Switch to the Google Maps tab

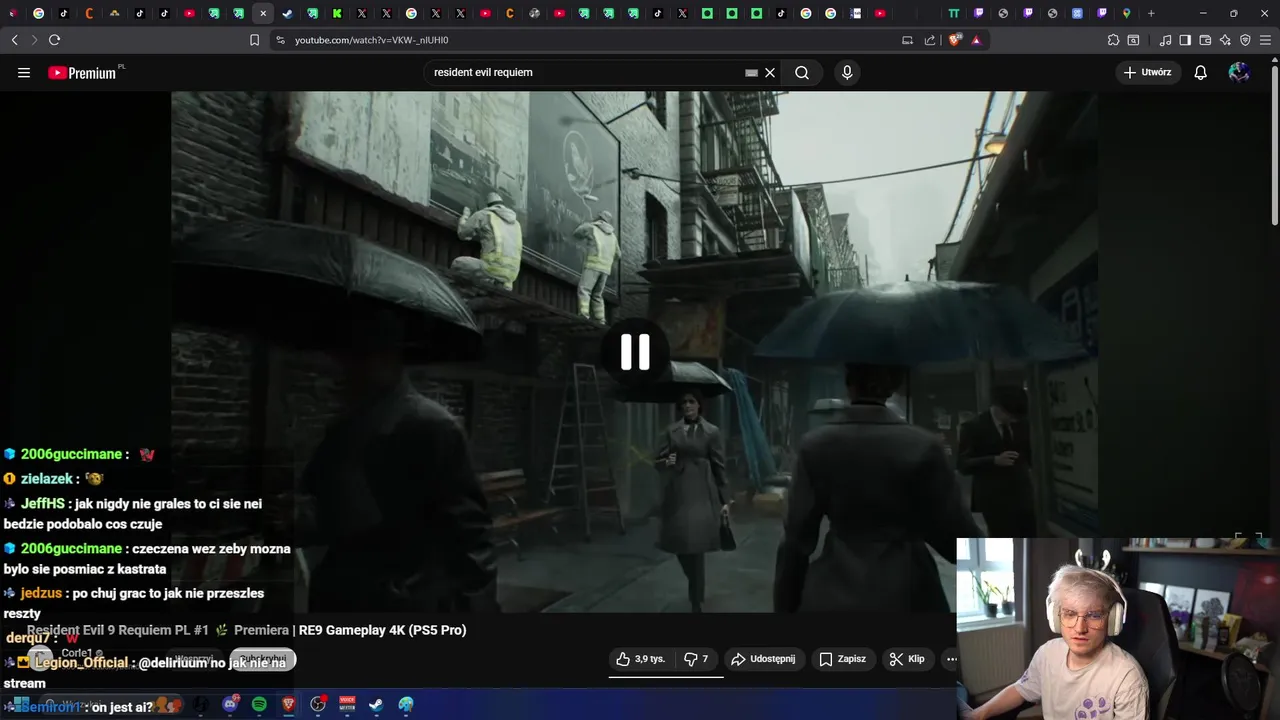click(x=1126, y=13)
